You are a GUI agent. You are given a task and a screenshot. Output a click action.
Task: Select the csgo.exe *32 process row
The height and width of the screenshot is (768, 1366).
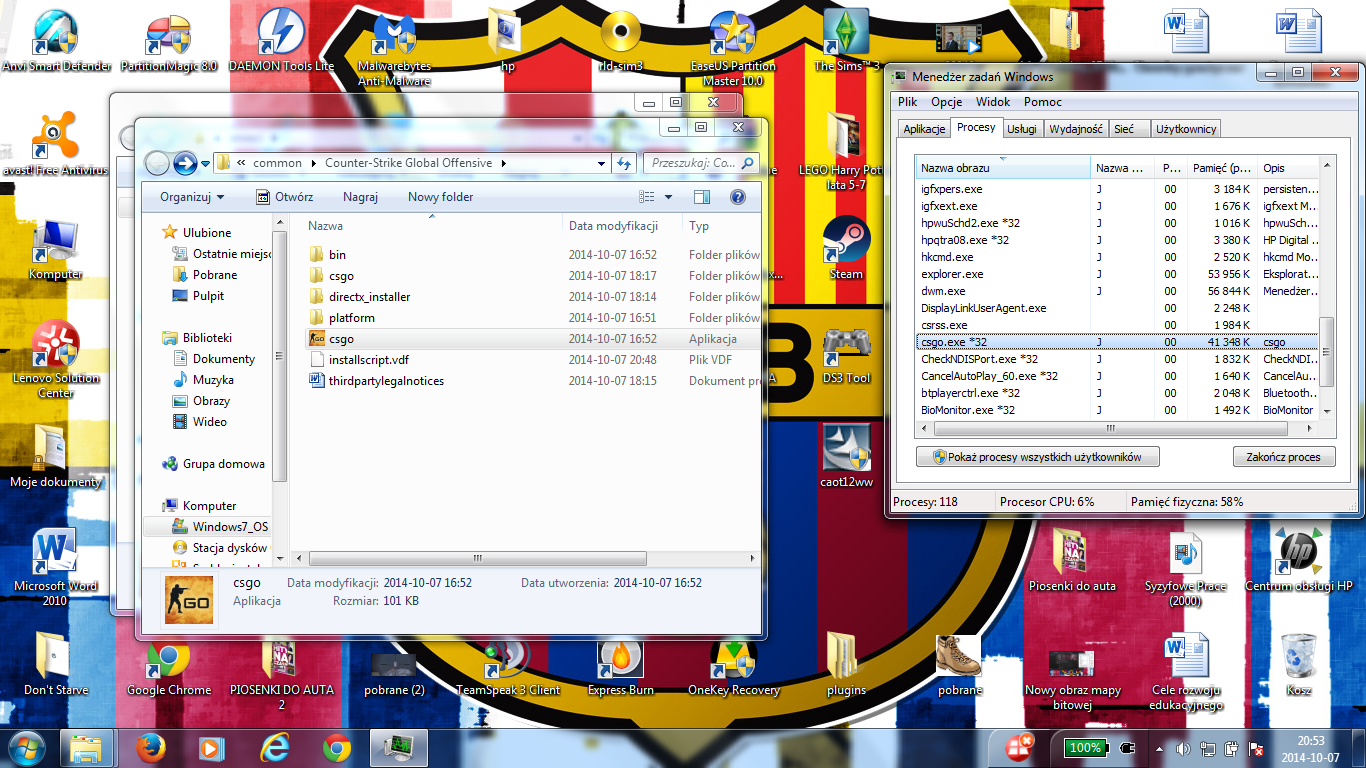1118,342
